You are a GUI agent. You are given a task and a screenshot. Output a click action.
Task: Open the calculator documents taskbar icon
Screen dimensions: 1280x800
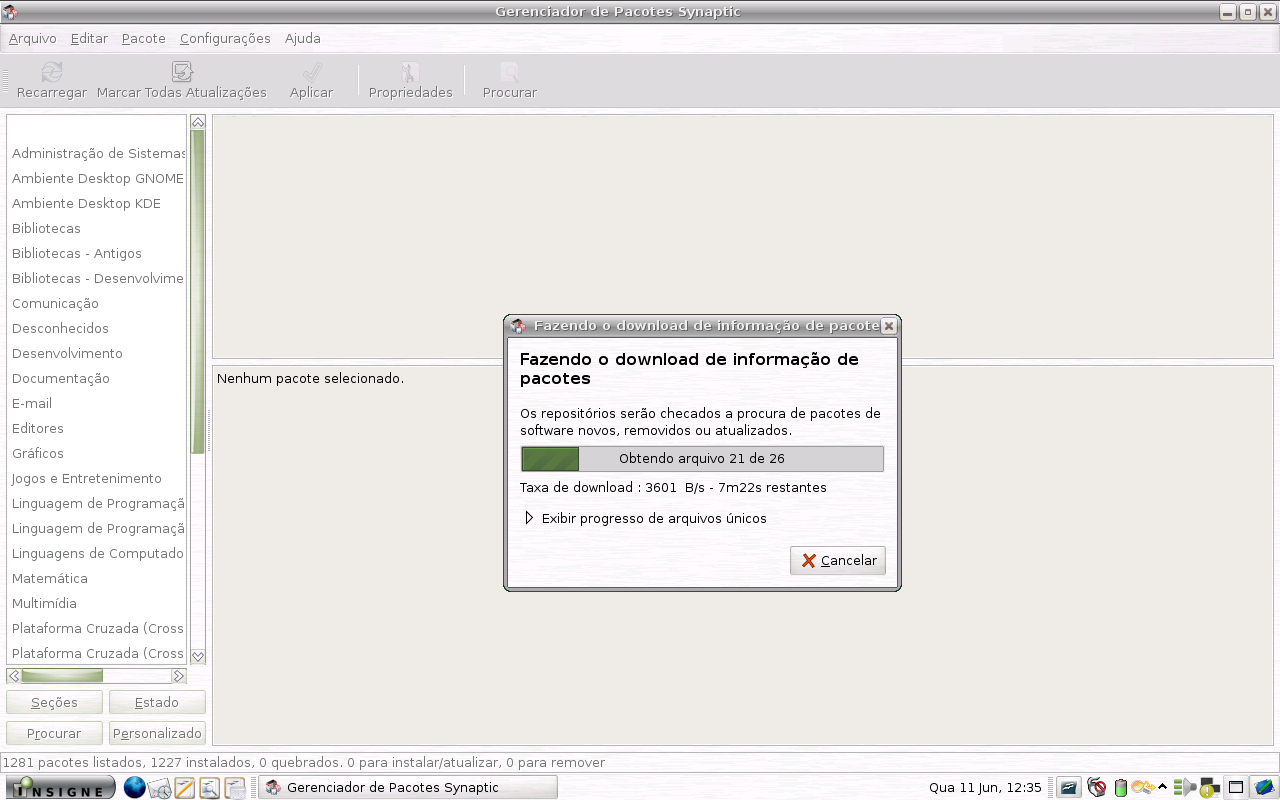tap(234, 788)
